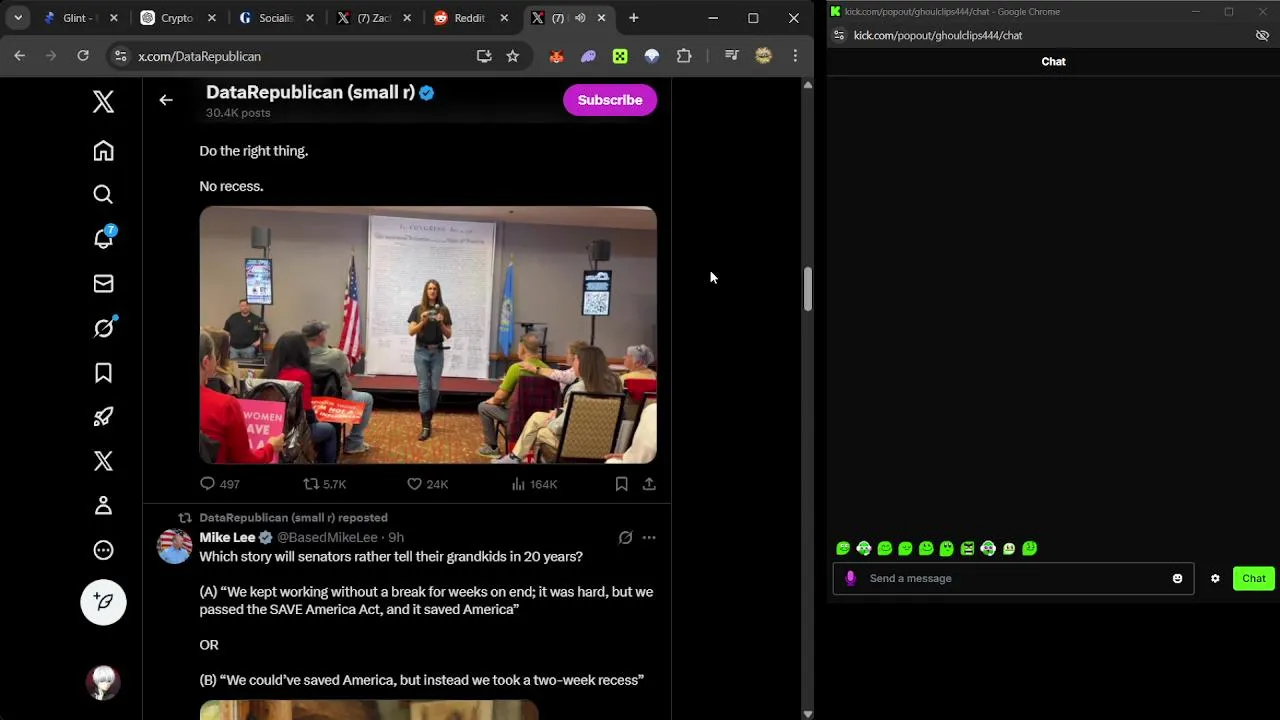Open the Chrome profile avatar
The width and height of the screenshot is (1280, 720).
(x=763, y=56)
